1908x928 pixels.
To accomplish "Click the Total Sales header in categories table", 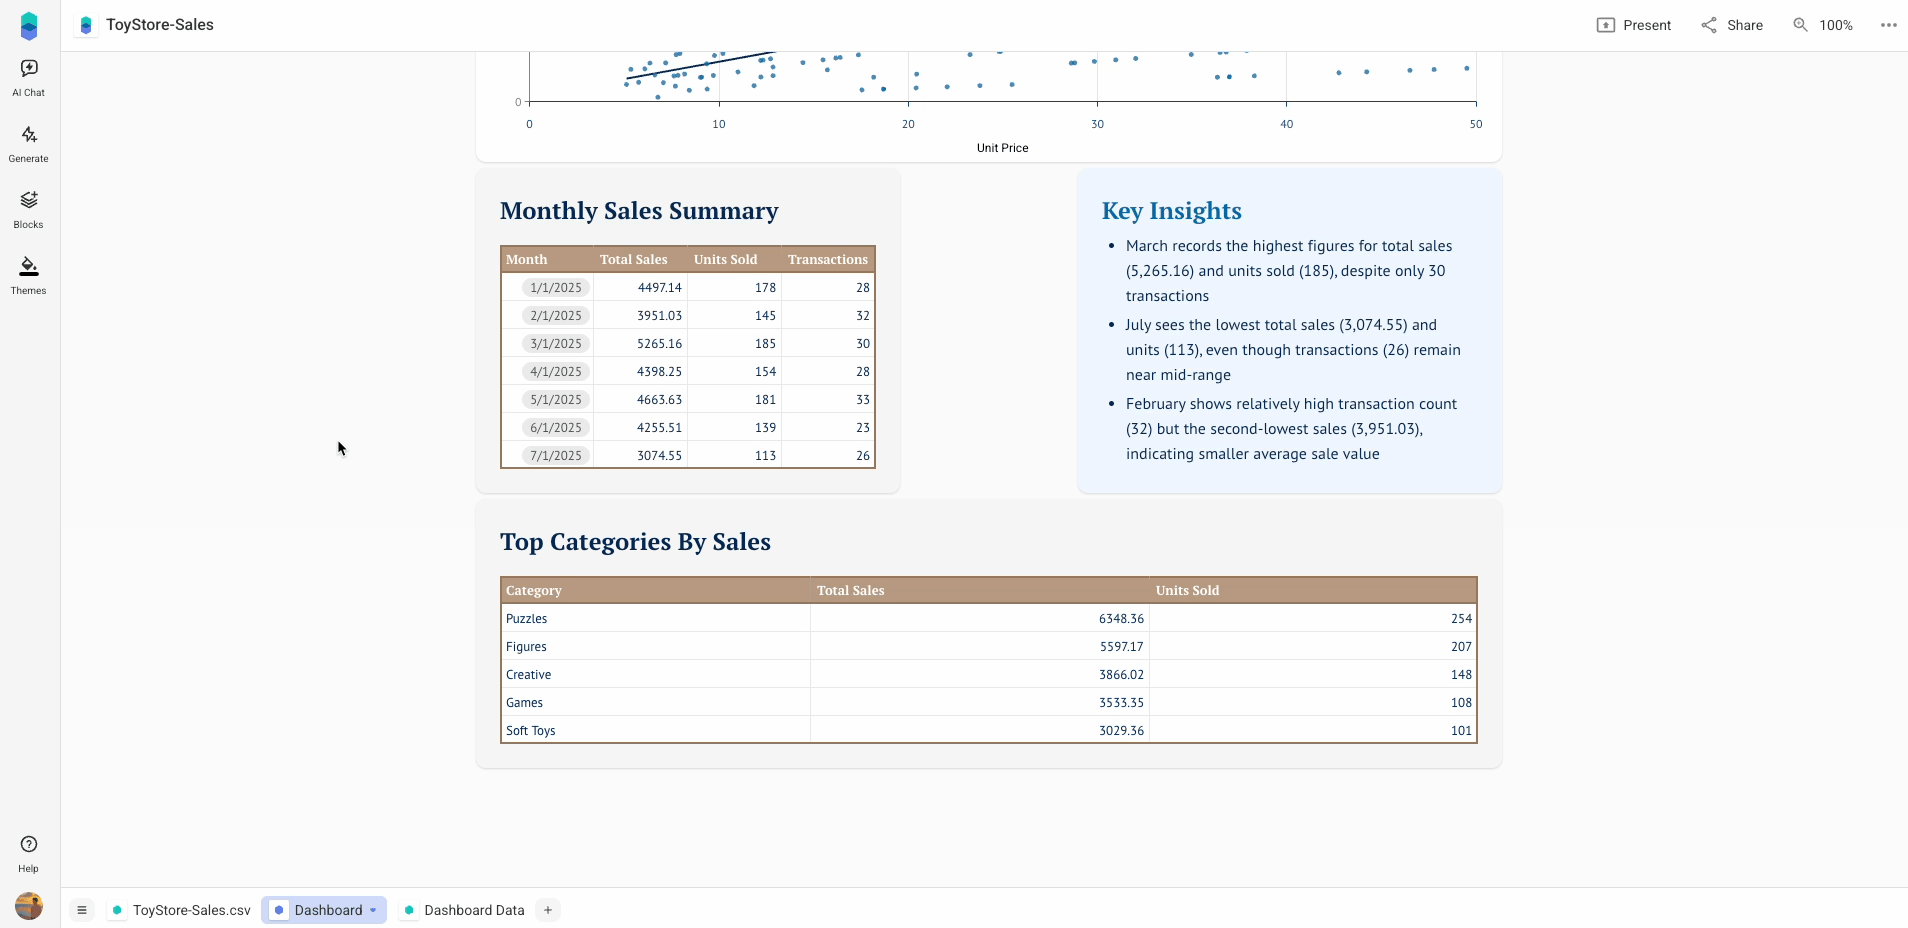I will tap(980, 591).
